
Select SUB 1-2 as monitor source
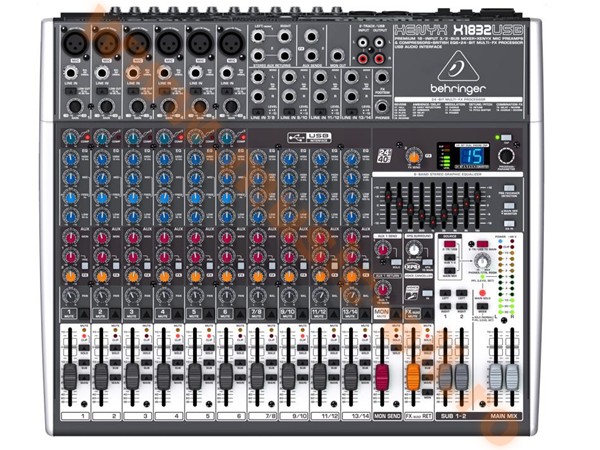(x=450, y=258)
